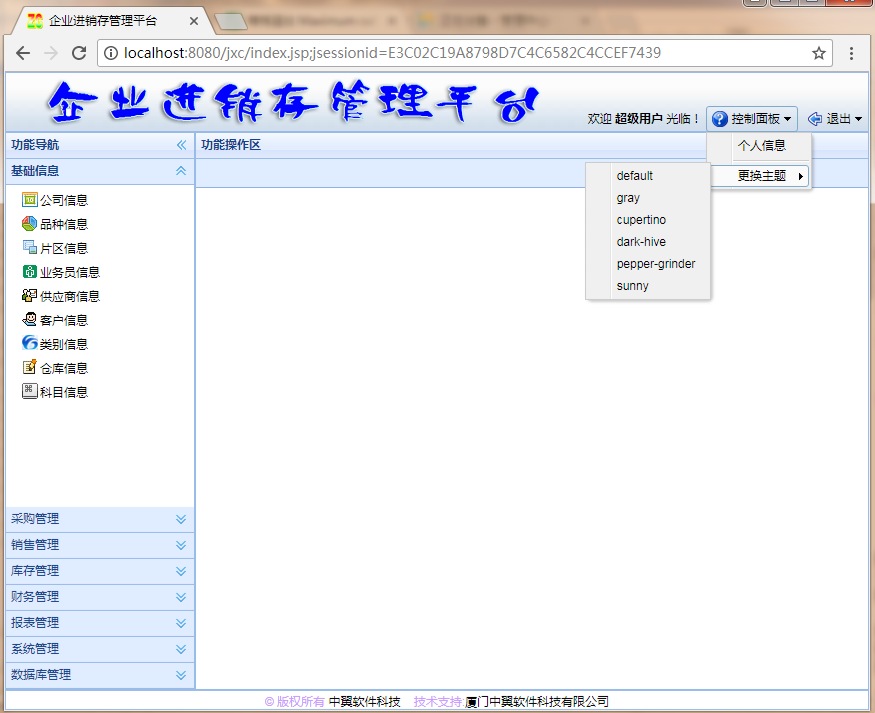Viewport: 875px width, 713px height.
Task: Select the gray theme from the menu
Action: 628,197
